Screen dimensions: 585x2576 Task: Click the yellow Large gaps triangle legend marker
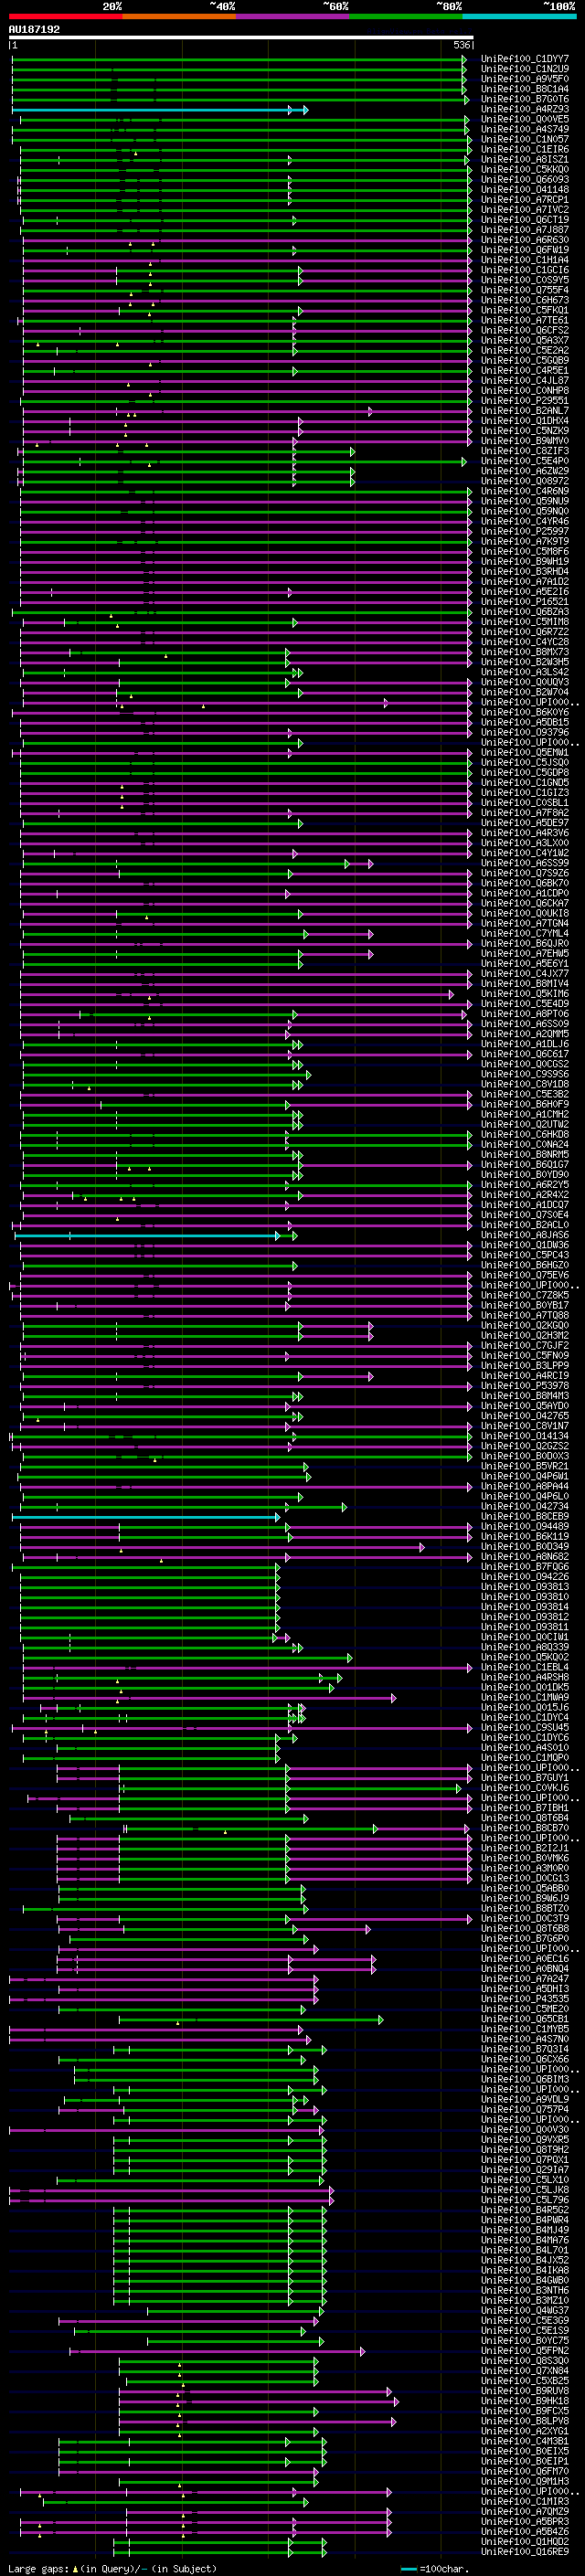(75, 2568)
